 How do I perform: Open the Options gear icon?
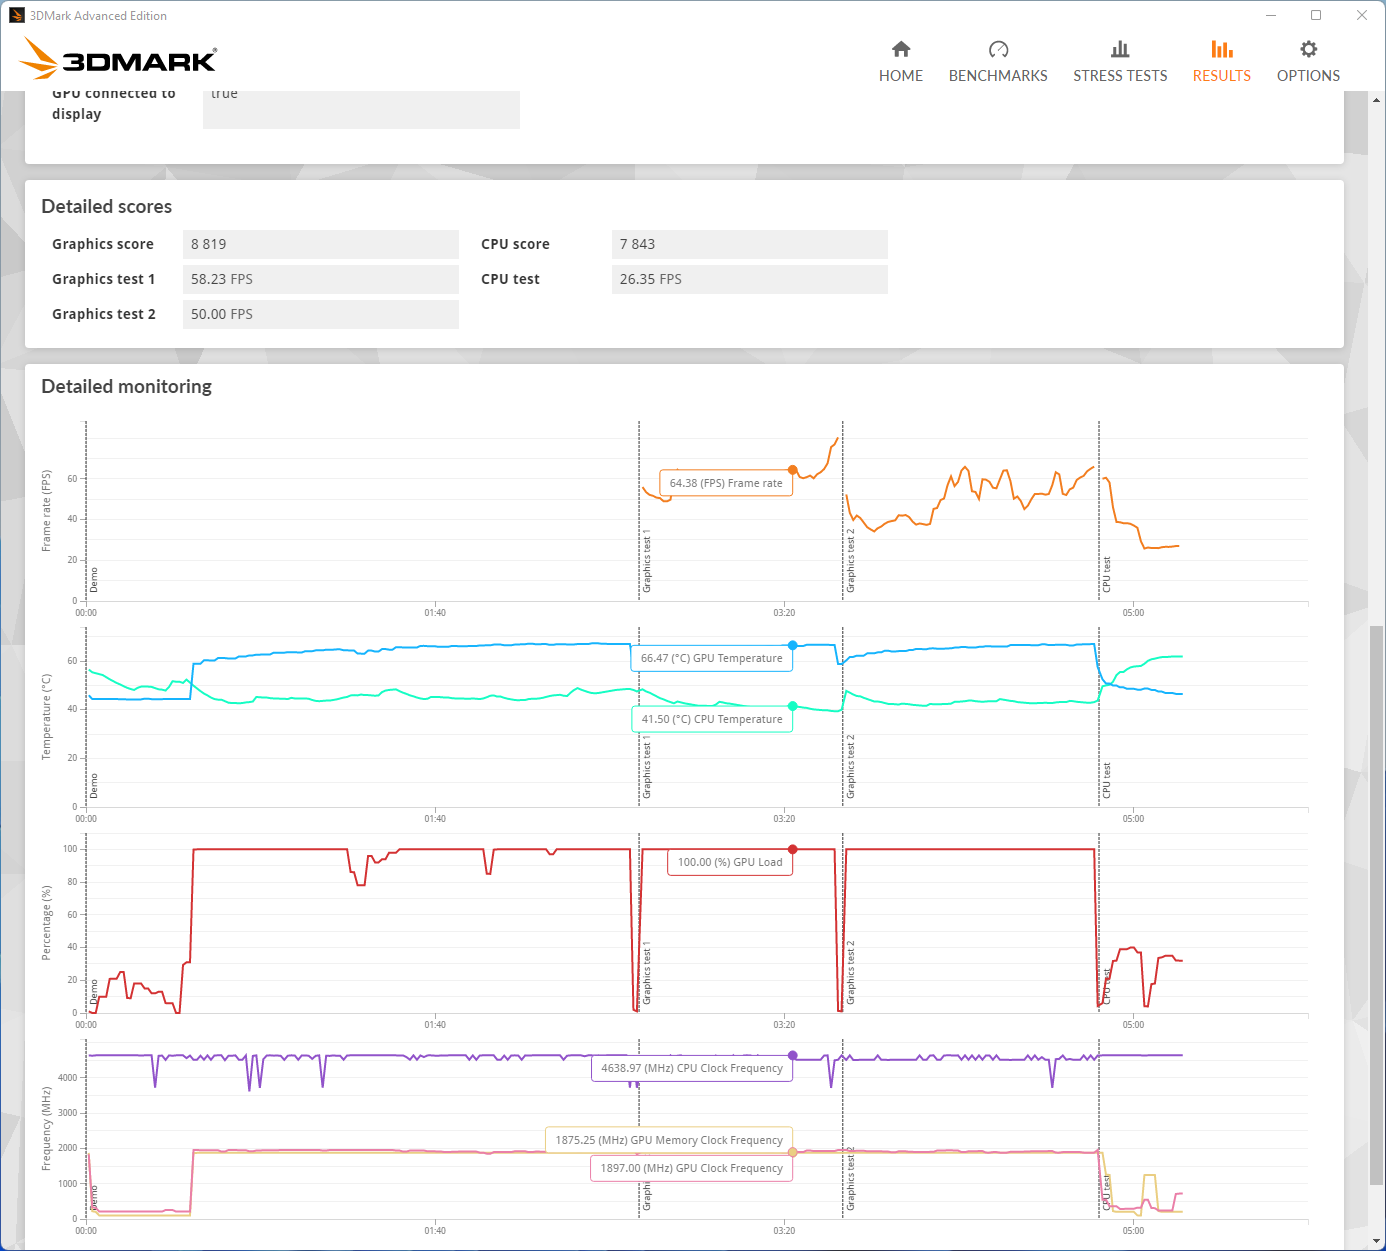1308,50
